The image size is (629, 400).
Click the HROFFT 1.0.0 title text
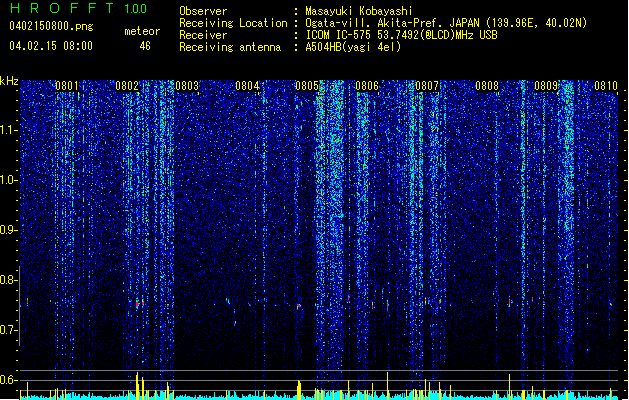[x=79, y=8]
